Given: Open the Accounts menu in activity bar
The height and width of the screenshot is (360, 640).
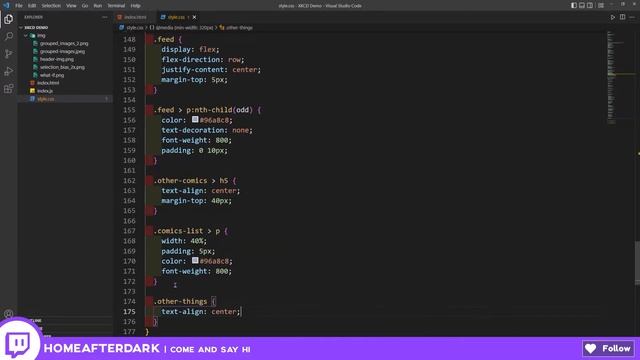Looking at the screenshot, I should pos(9,313).
